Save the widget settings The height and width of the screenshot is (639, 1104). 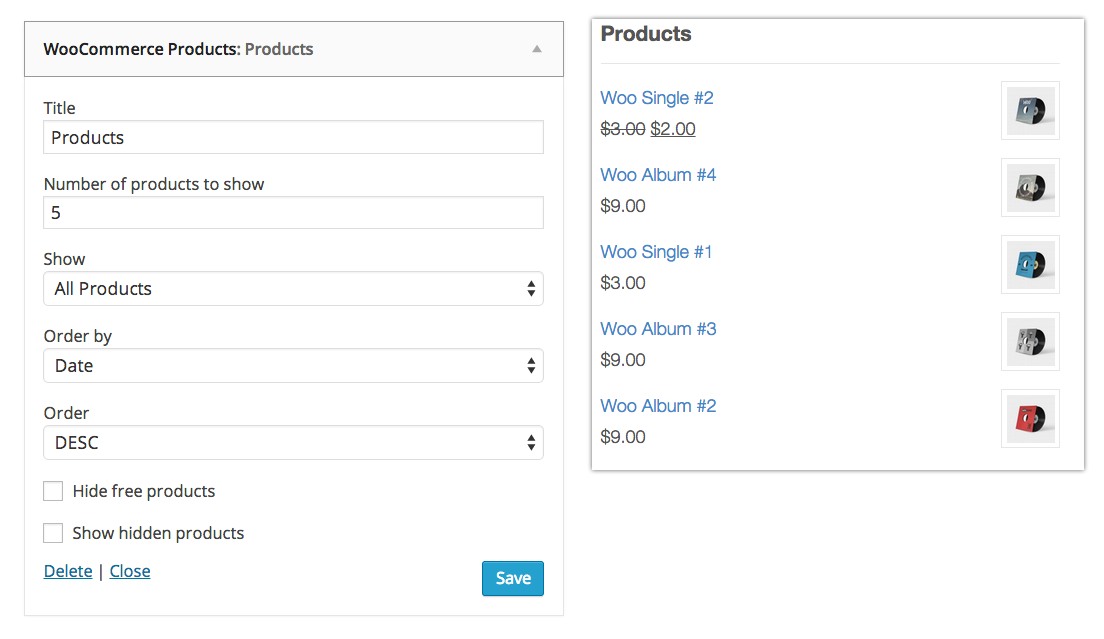click(512, 578)
